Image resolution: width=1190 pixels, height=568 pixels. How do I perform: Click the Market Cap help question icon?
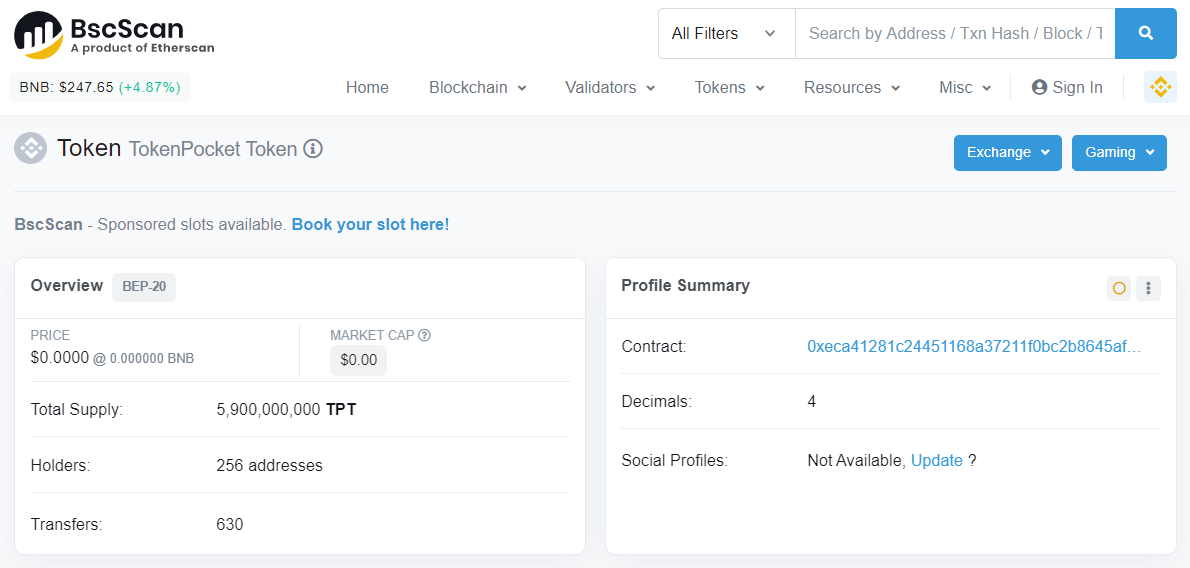(x=424, y=335)
